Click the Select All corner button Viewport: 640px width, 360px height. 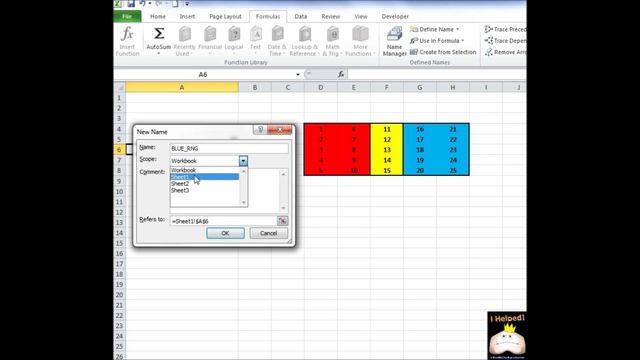point(120,87)
